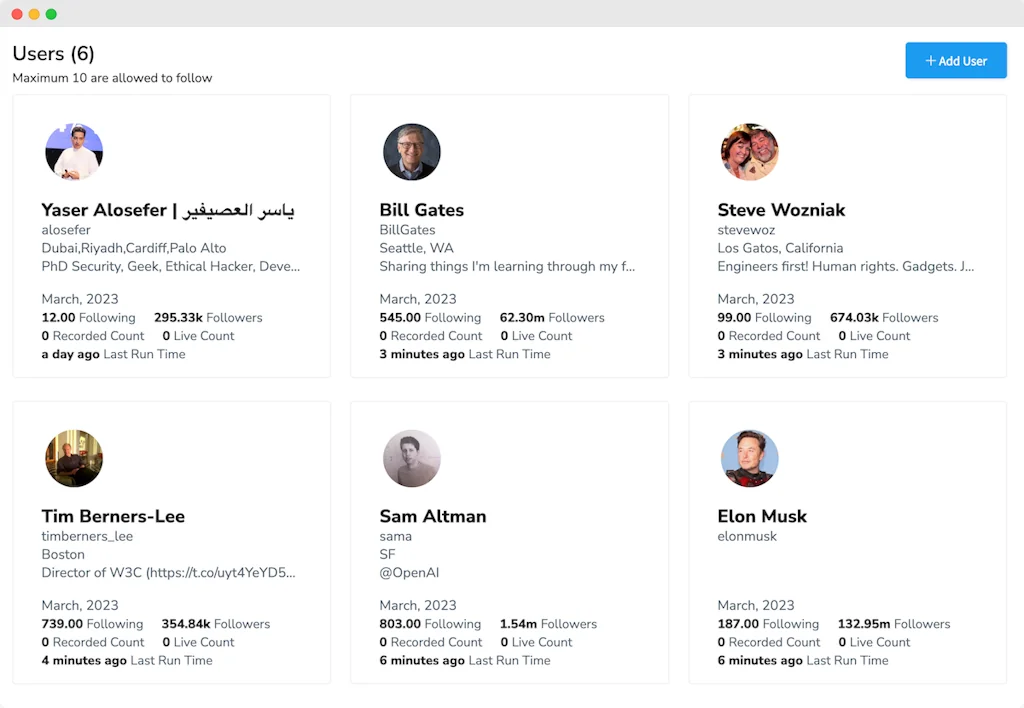The width and height of the screenshot is (1024, 708).
Task: Select the Tim Berners-Lee name heading
Action: coord(112,516)
